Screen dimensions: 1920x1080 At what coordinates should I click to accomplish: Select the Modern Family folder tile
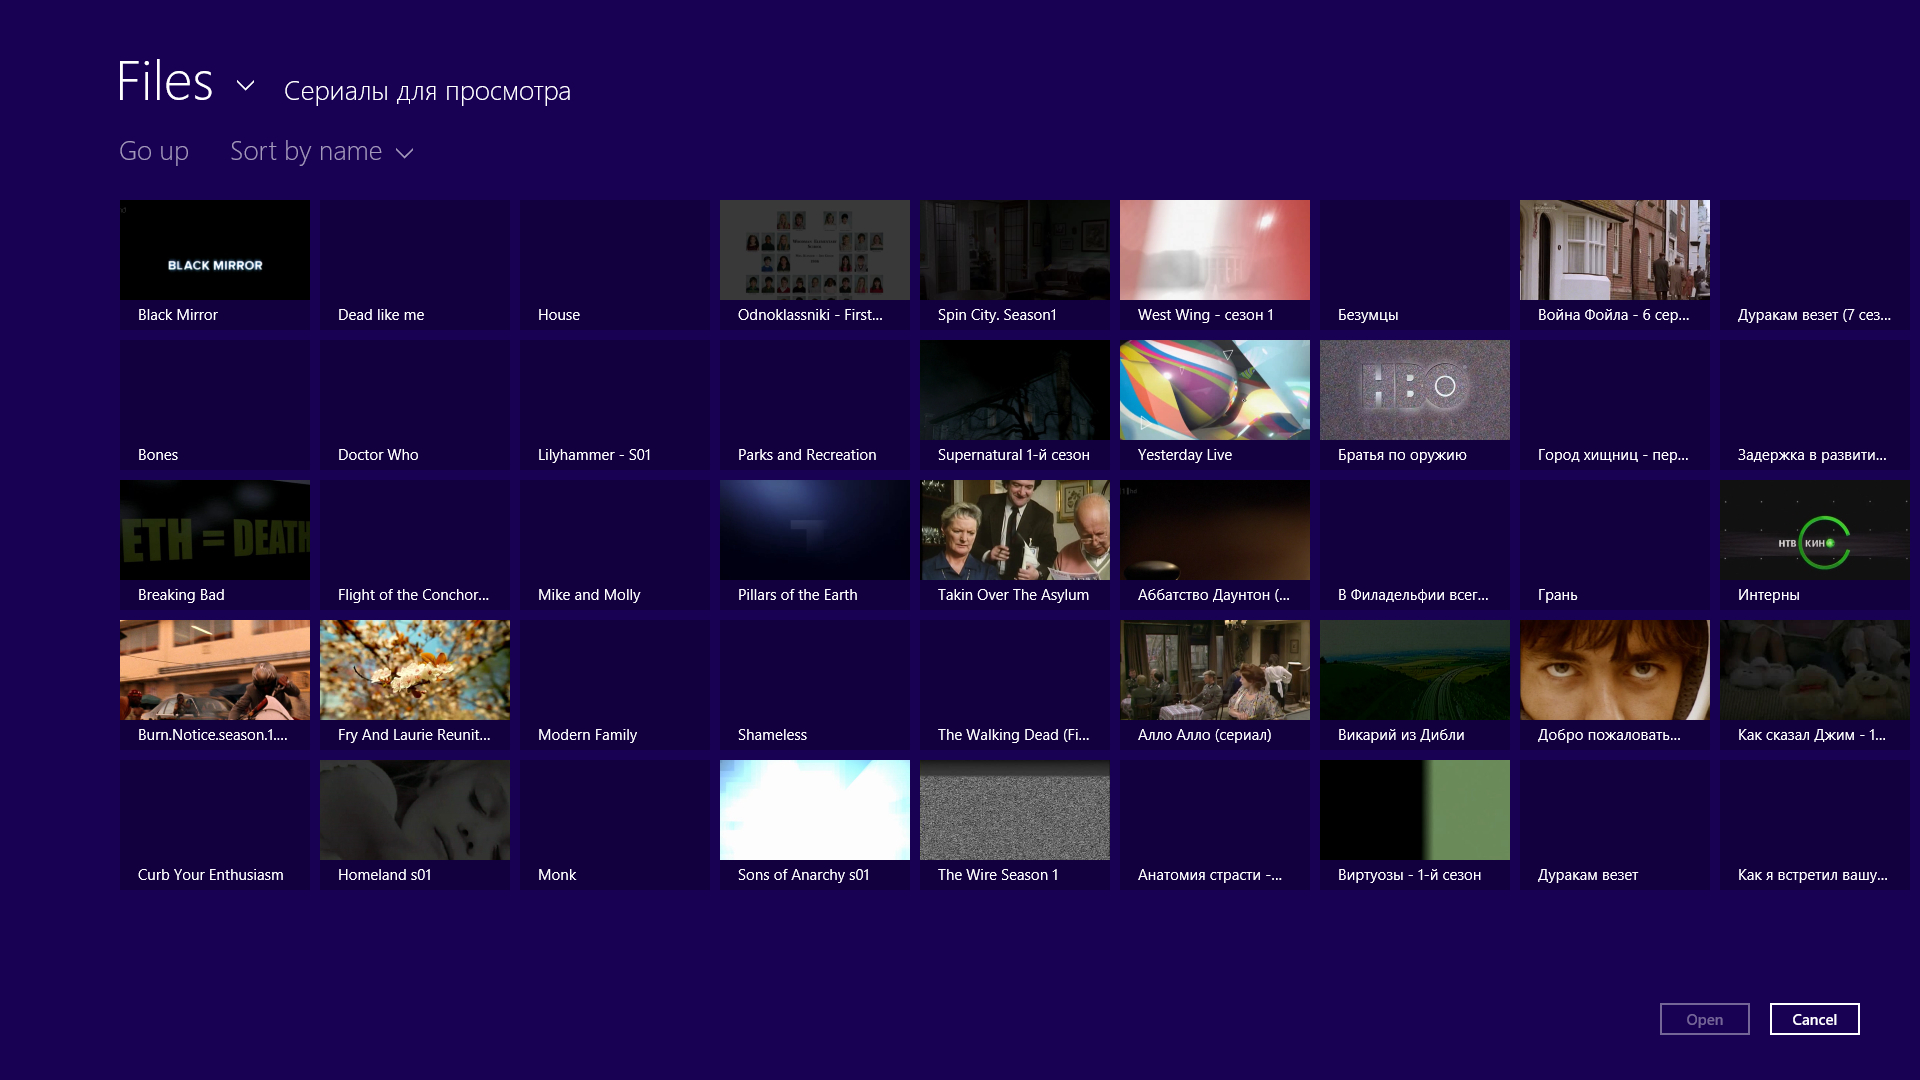pos(614,684)
